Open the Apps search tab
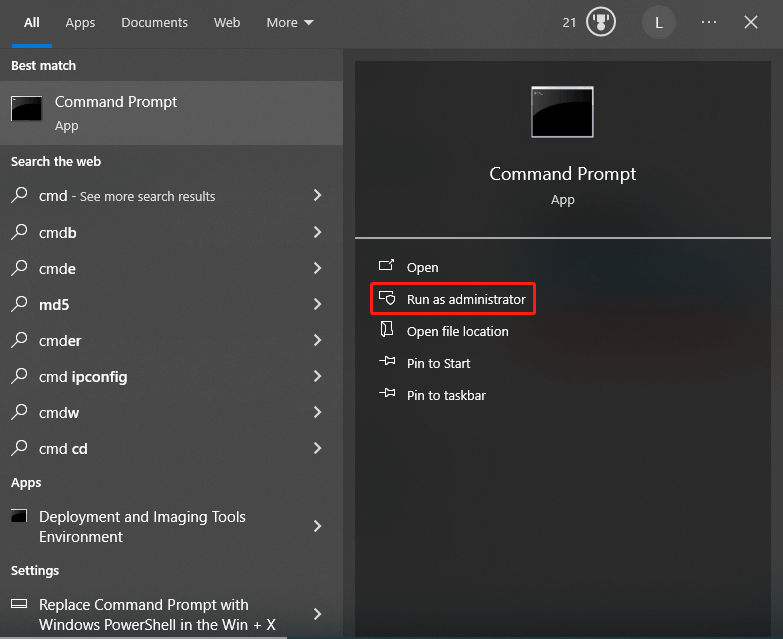 (x=80, y=23)
